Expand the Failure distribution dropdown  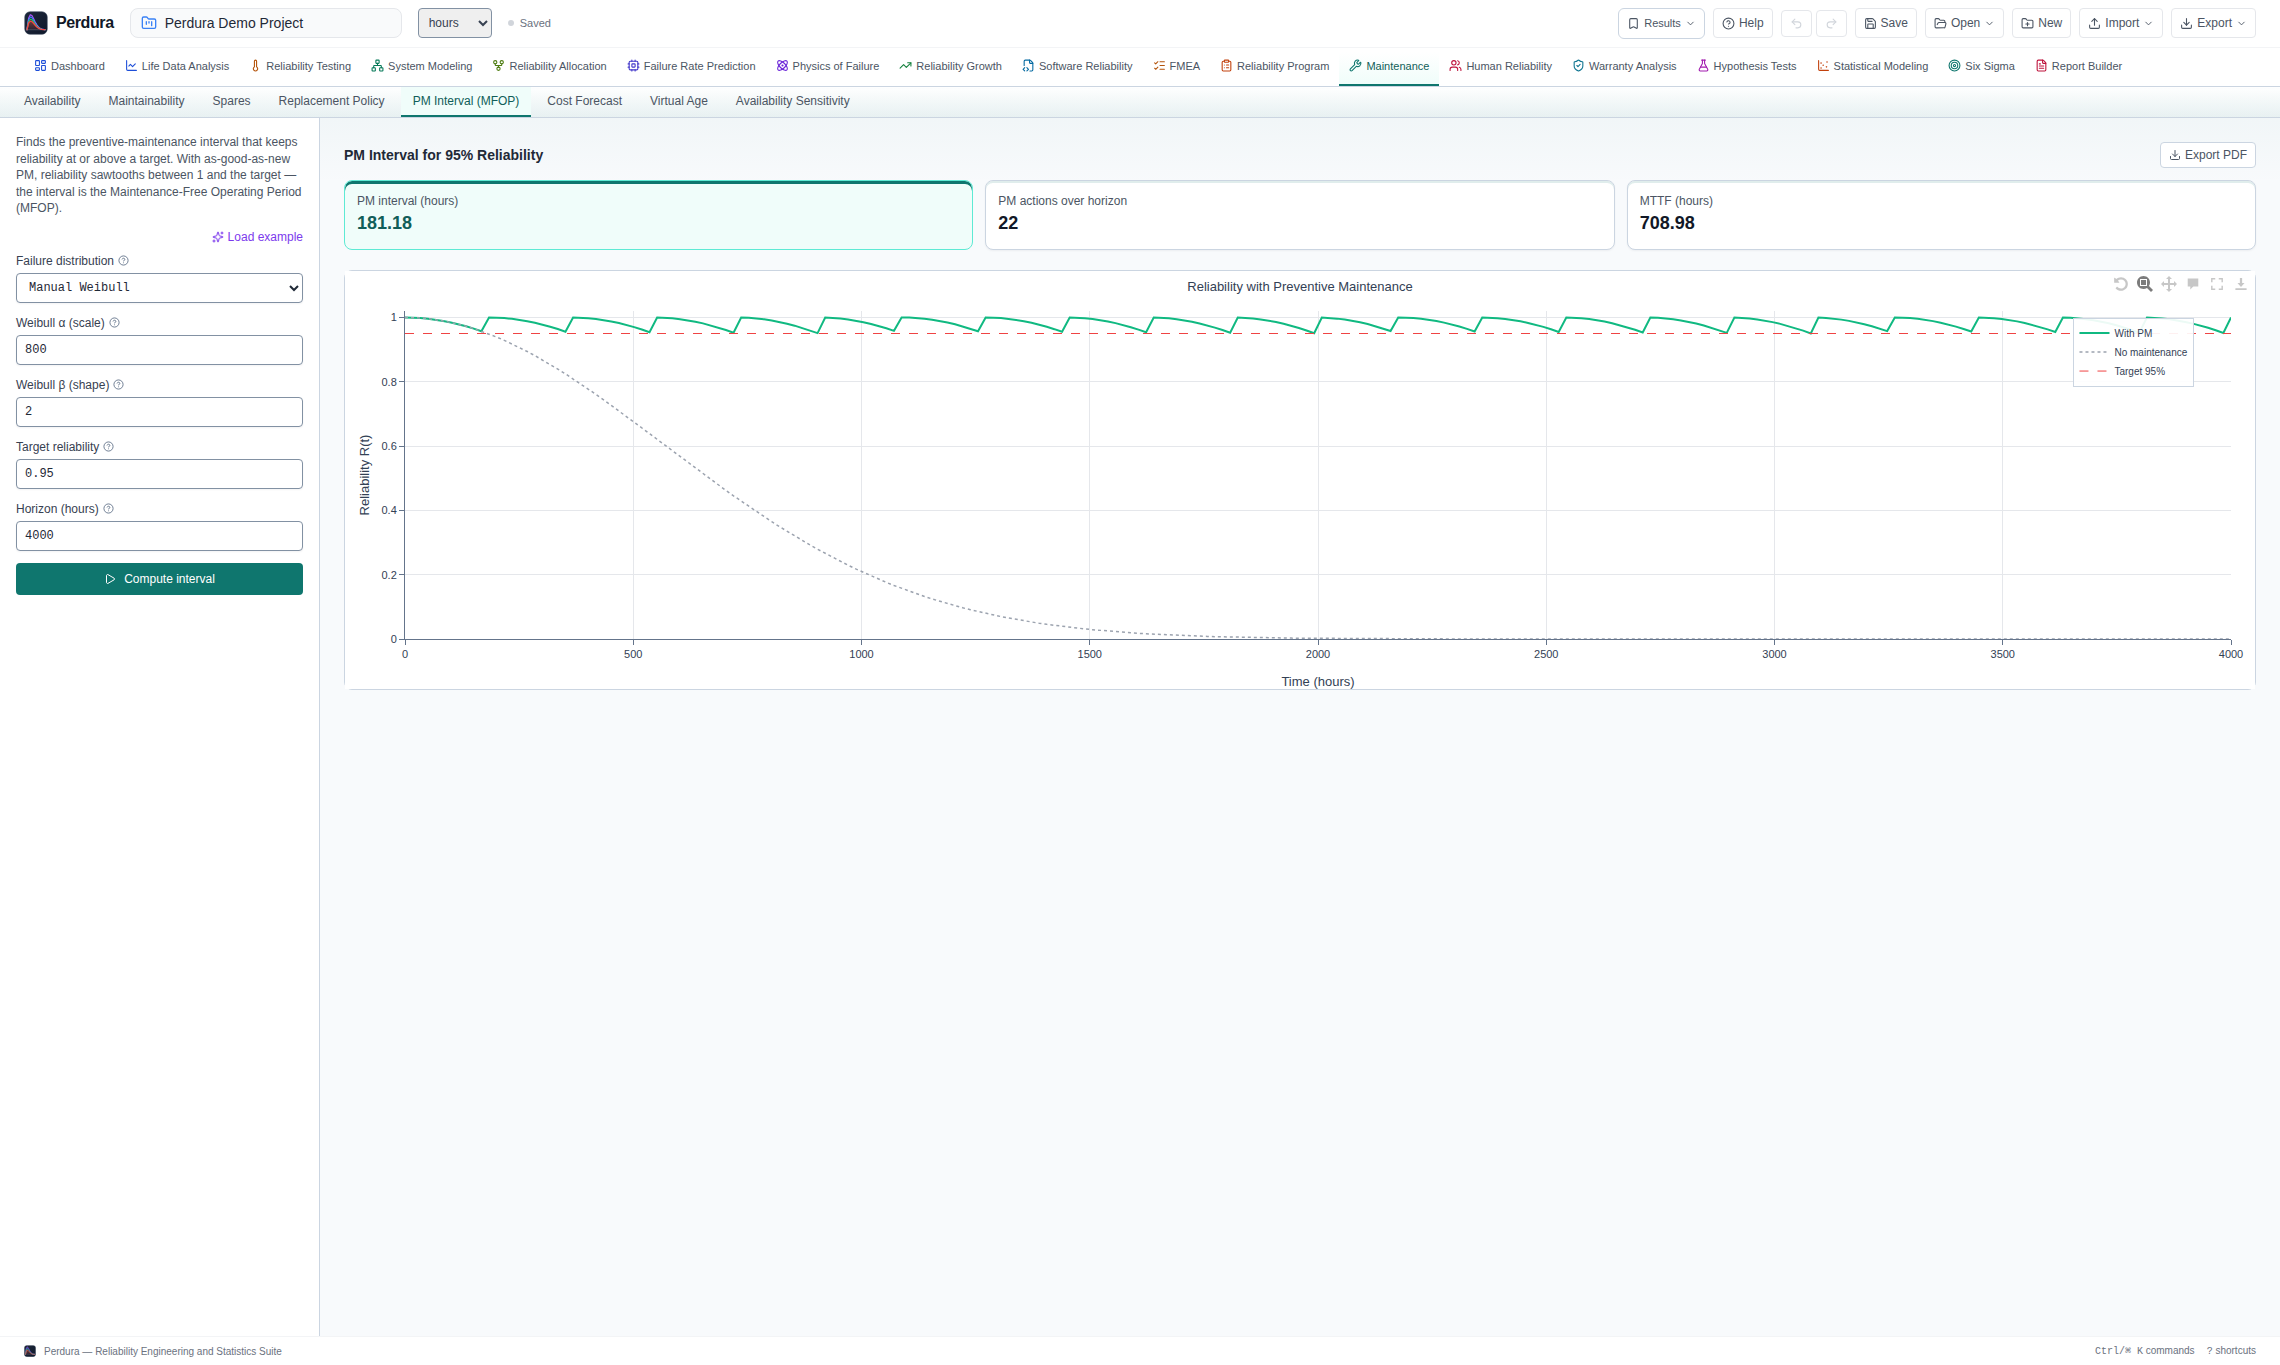159,288
